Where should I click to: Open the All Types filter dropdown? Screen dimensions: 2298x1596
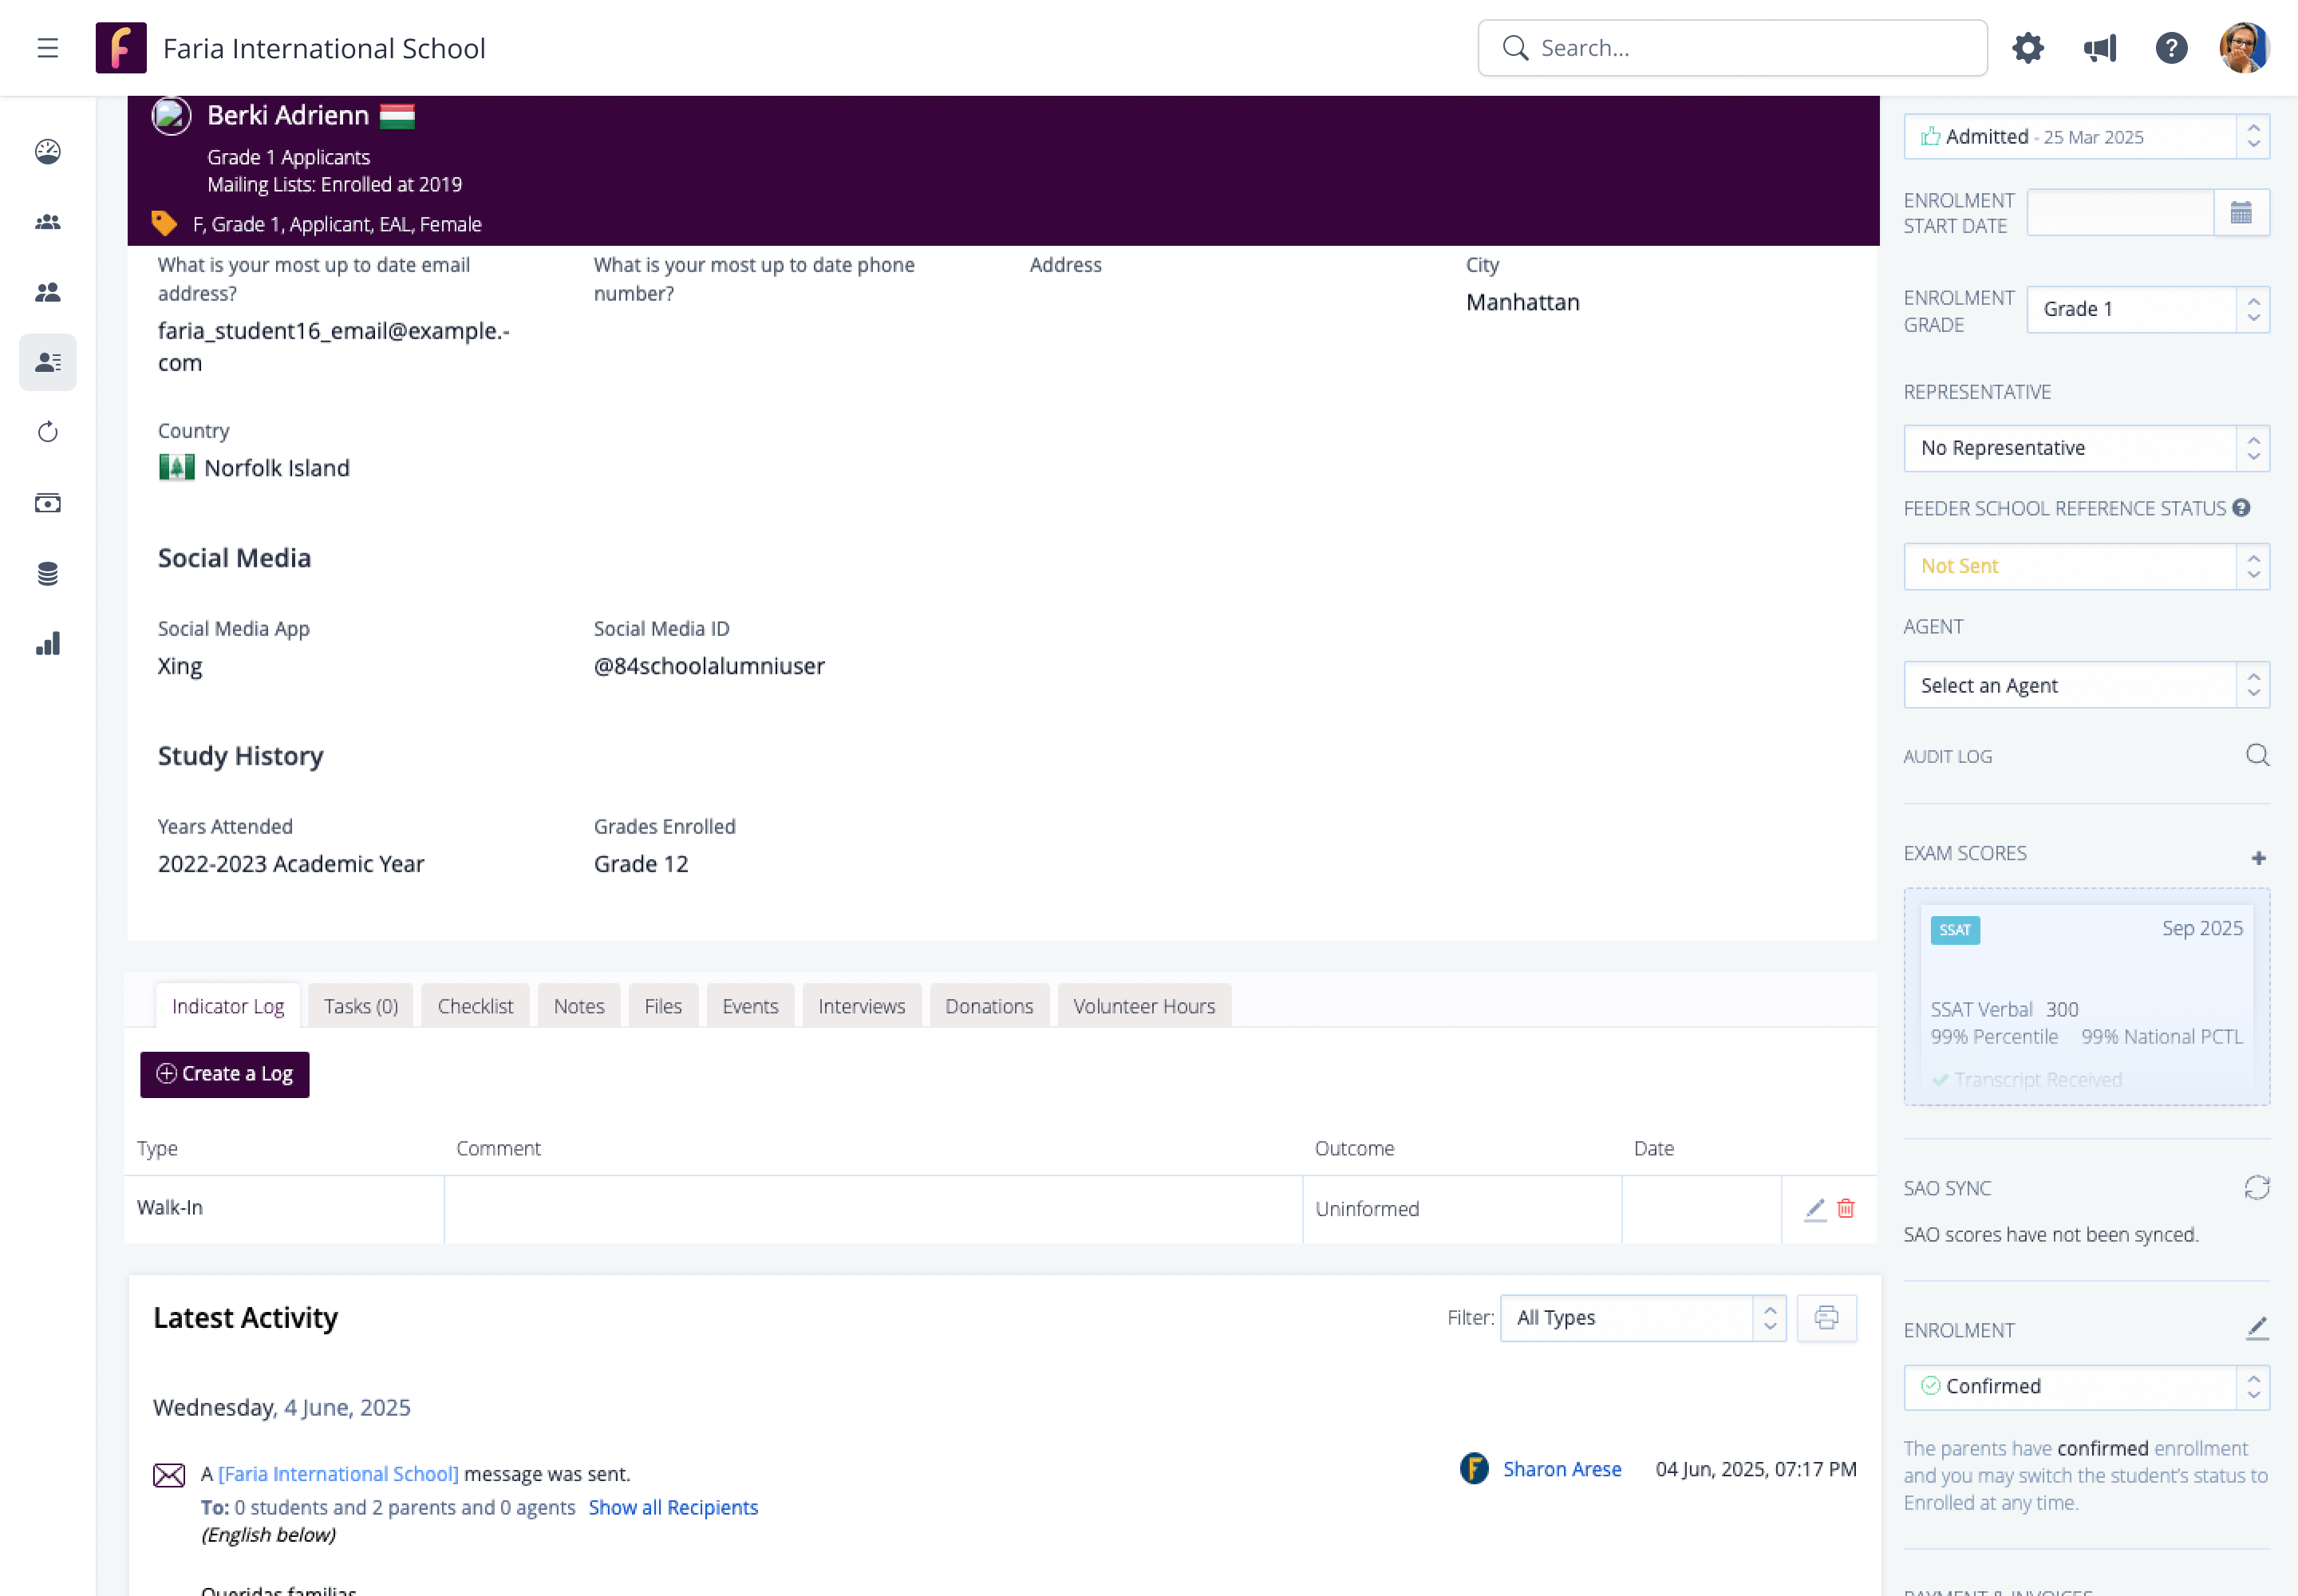[1642, 1317]
